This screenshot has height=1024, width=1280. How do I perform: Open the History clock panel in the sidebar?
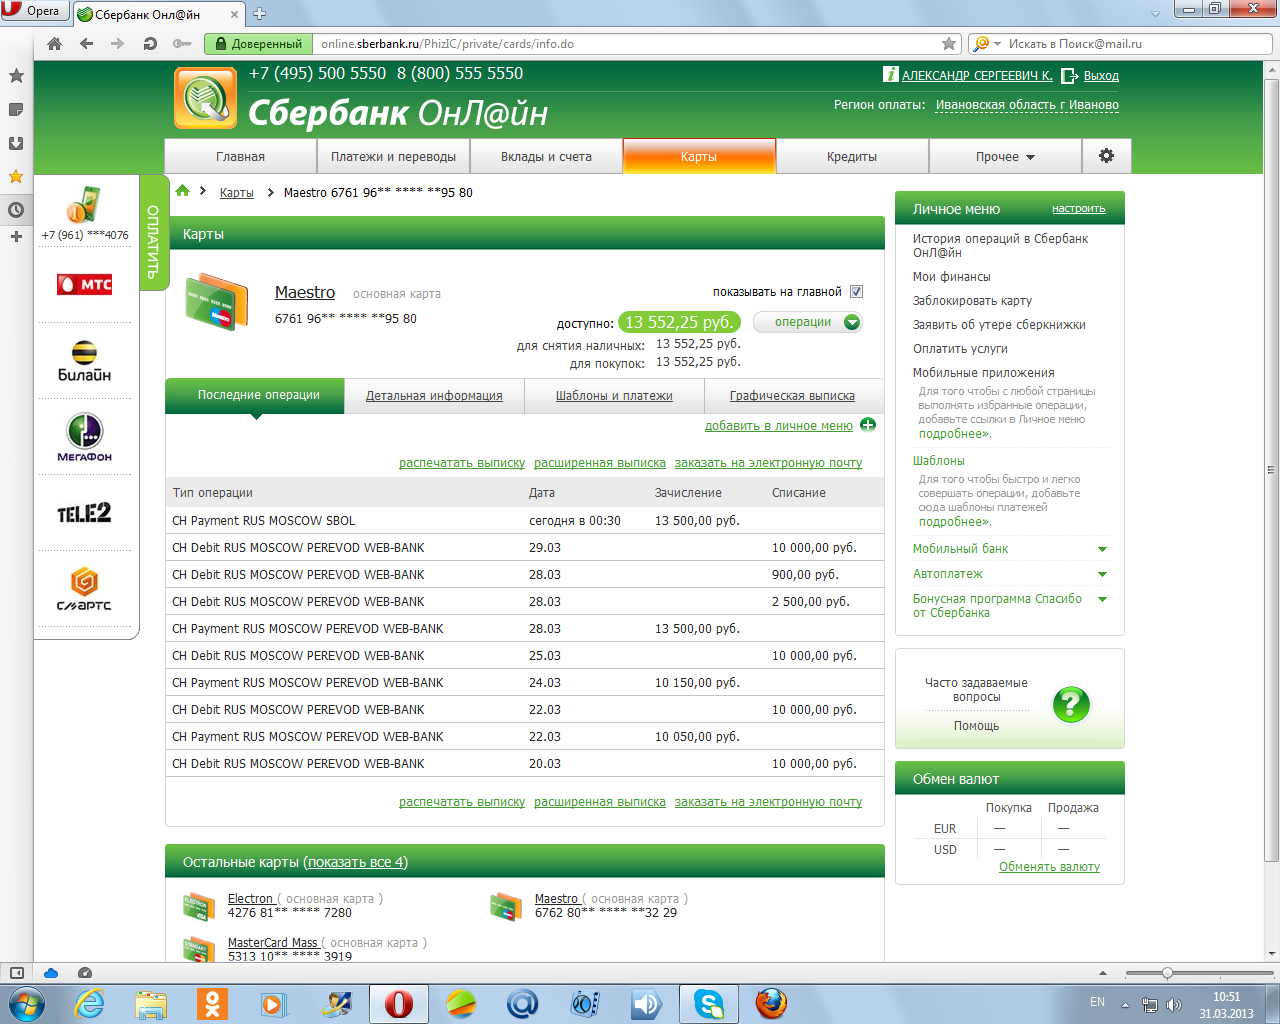point(16,210)
